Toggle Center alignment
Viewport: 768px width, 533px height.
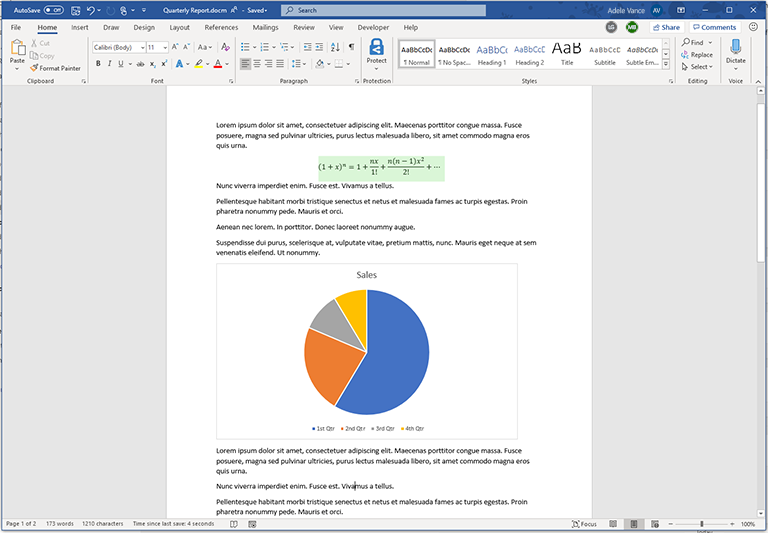pyautogui.click(x=257, y=64)
